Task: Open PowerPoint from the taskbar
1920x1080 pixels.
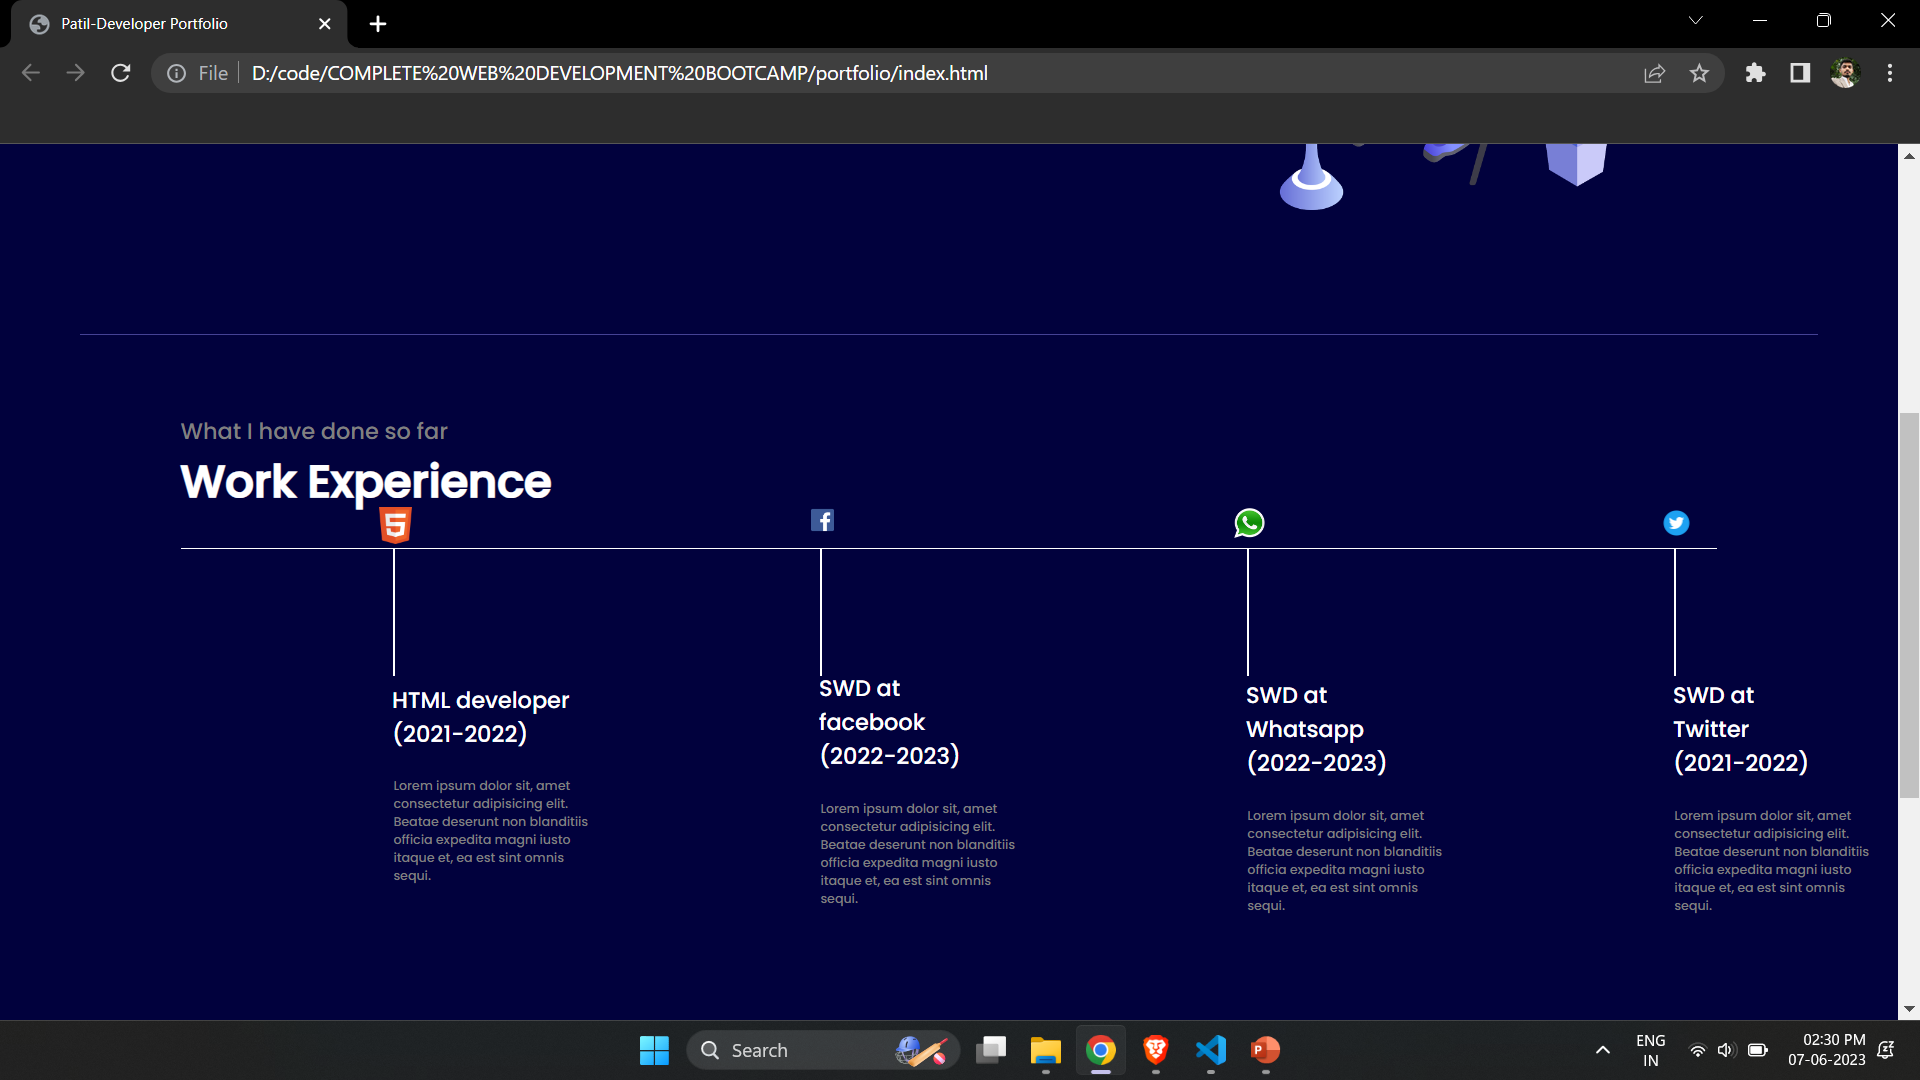Action: pos(1266,1050)
